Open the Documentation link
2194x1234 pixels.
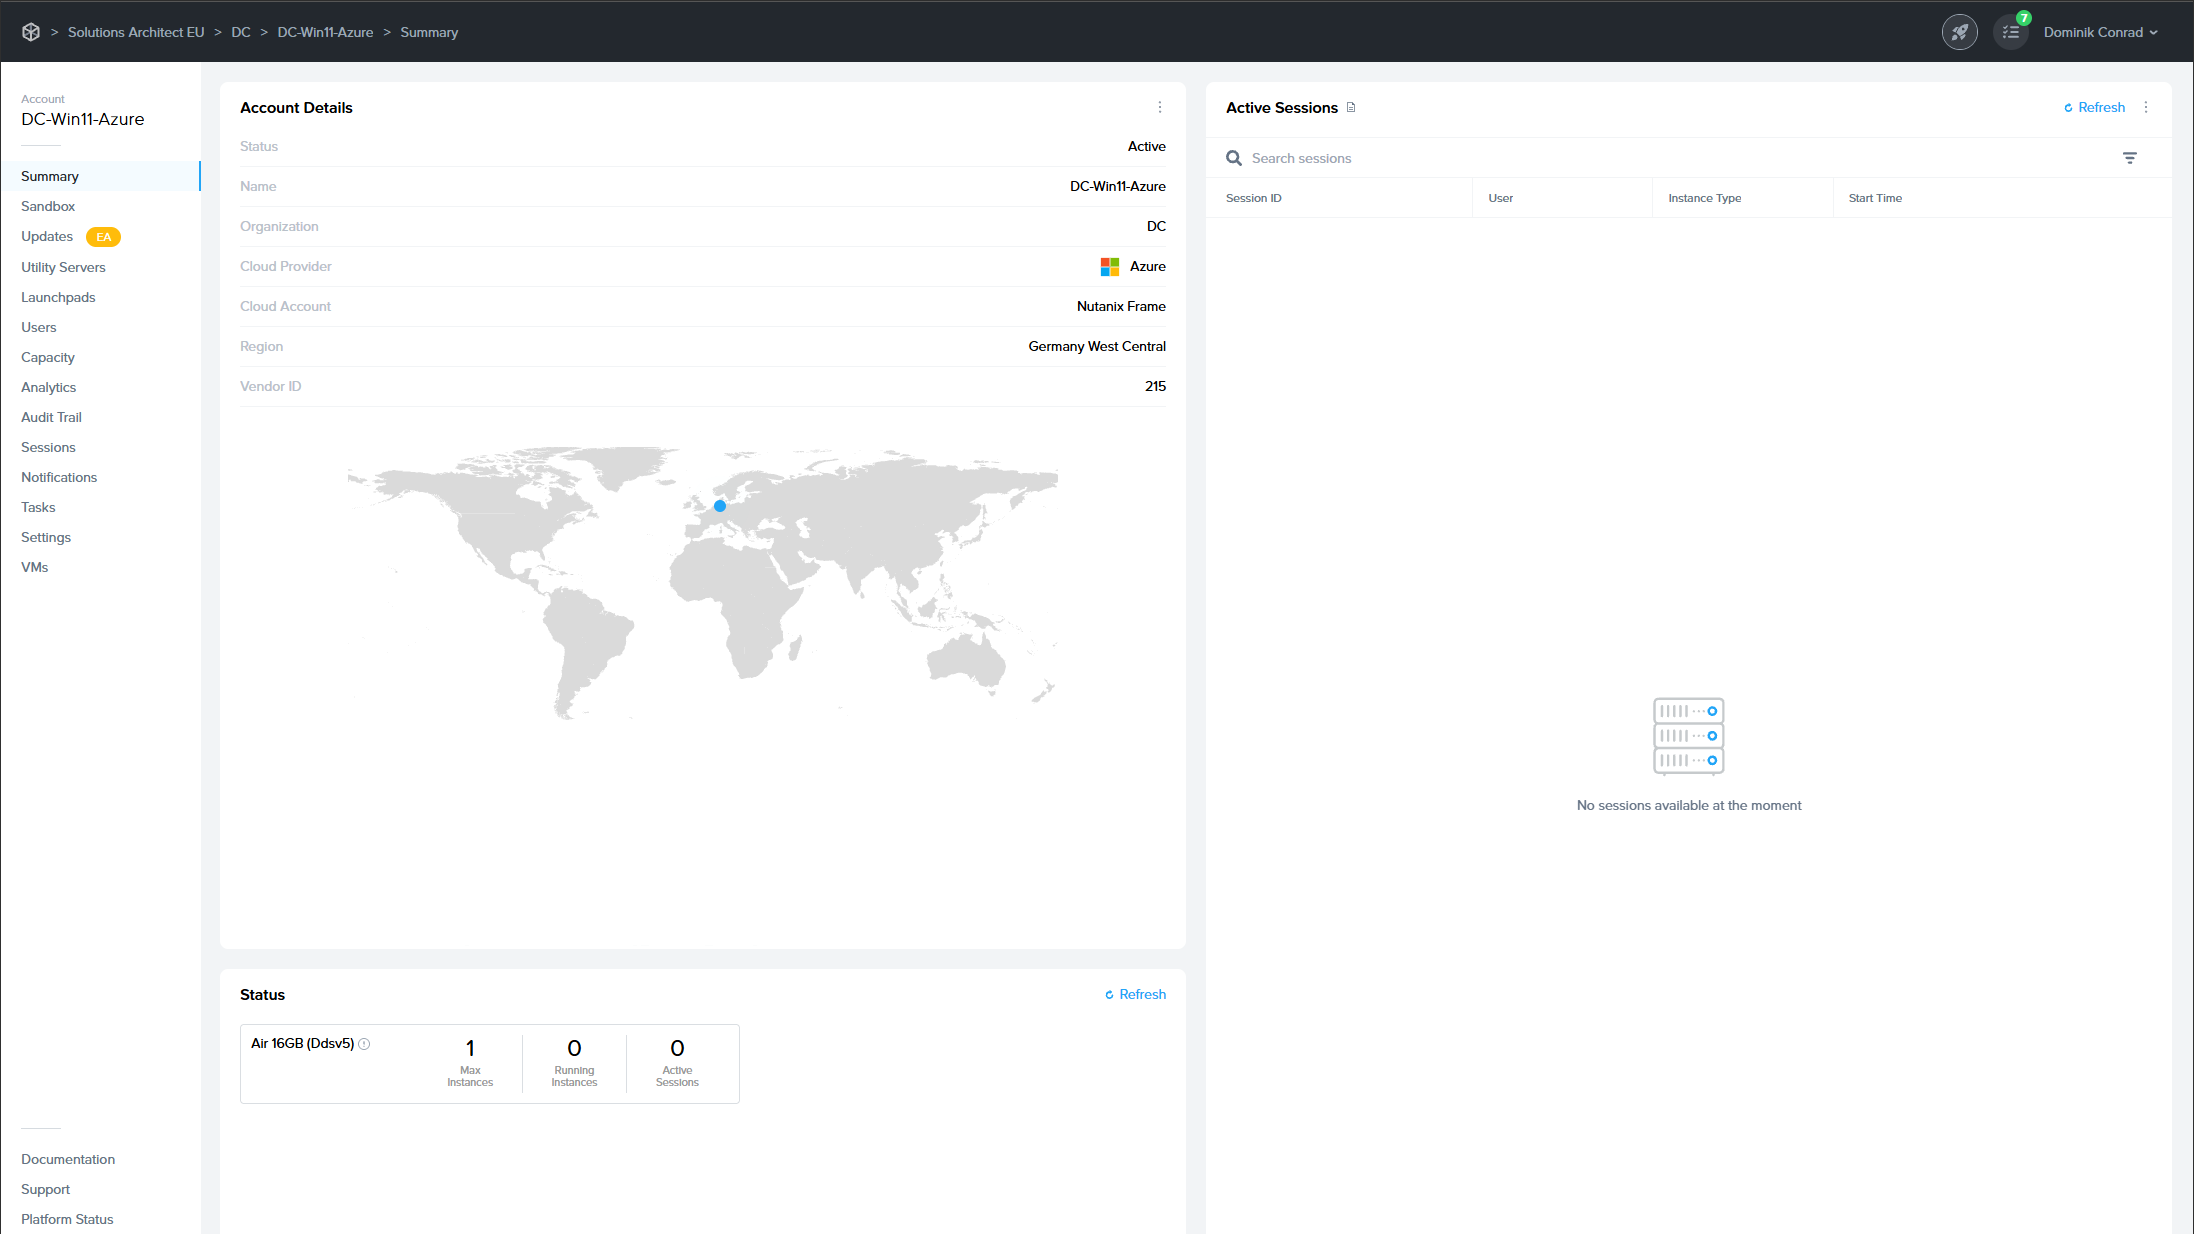(68, 1159)
